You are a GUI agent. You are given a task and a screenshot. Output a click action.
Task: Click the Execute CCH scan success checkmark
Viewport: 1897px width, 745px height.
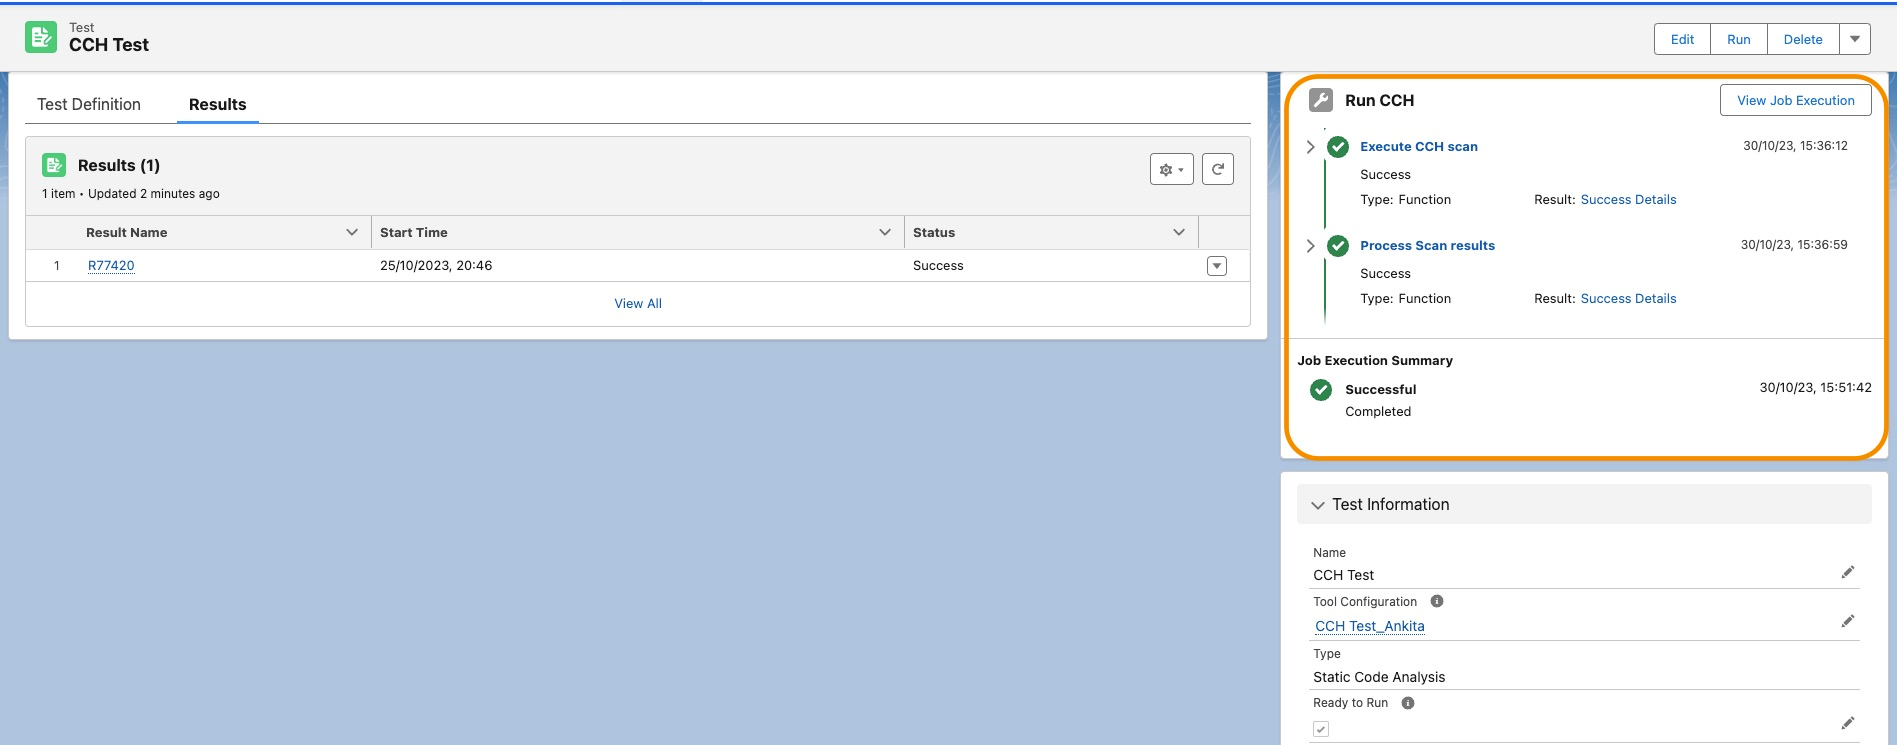1338,147
